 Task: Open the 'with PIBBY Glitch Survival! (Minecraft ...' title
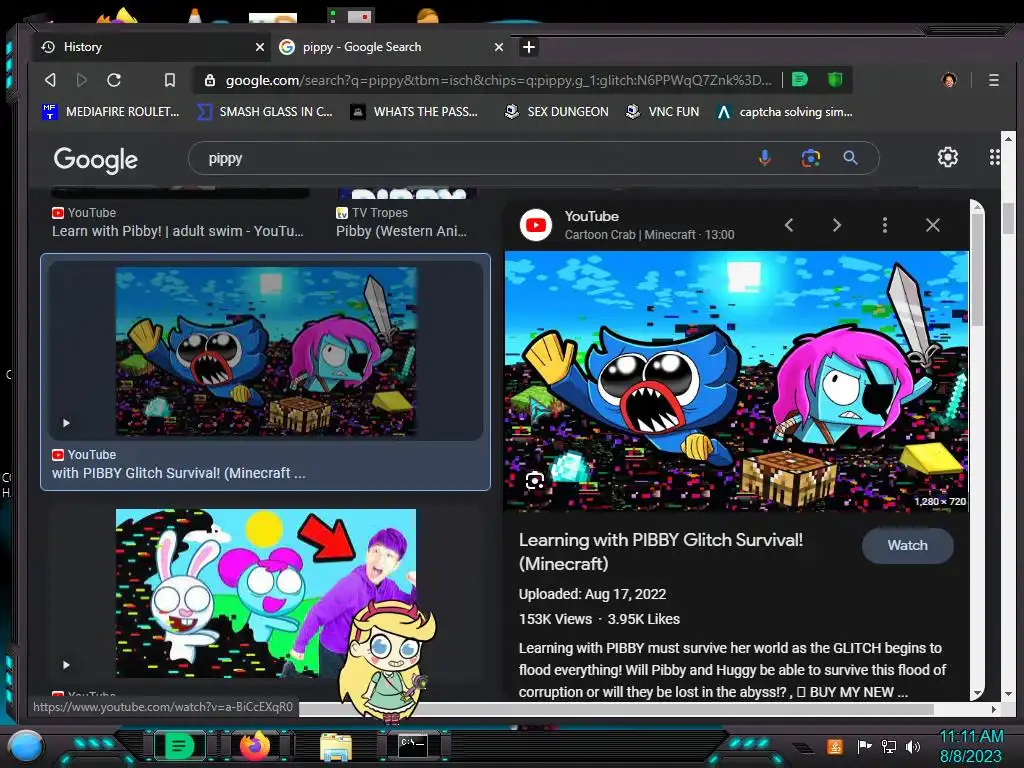pyautogui.click(x=178, y=473)
